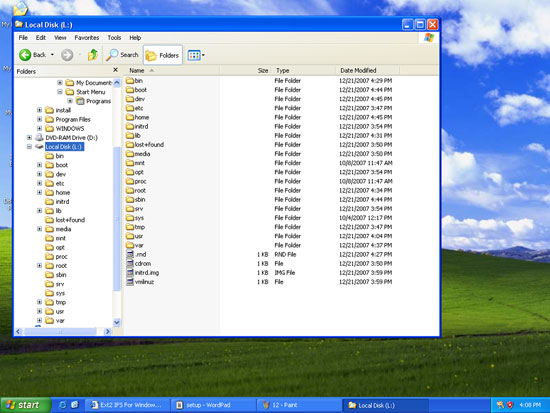Collapse the Local Disk (L:) tree node

(29, 147)
